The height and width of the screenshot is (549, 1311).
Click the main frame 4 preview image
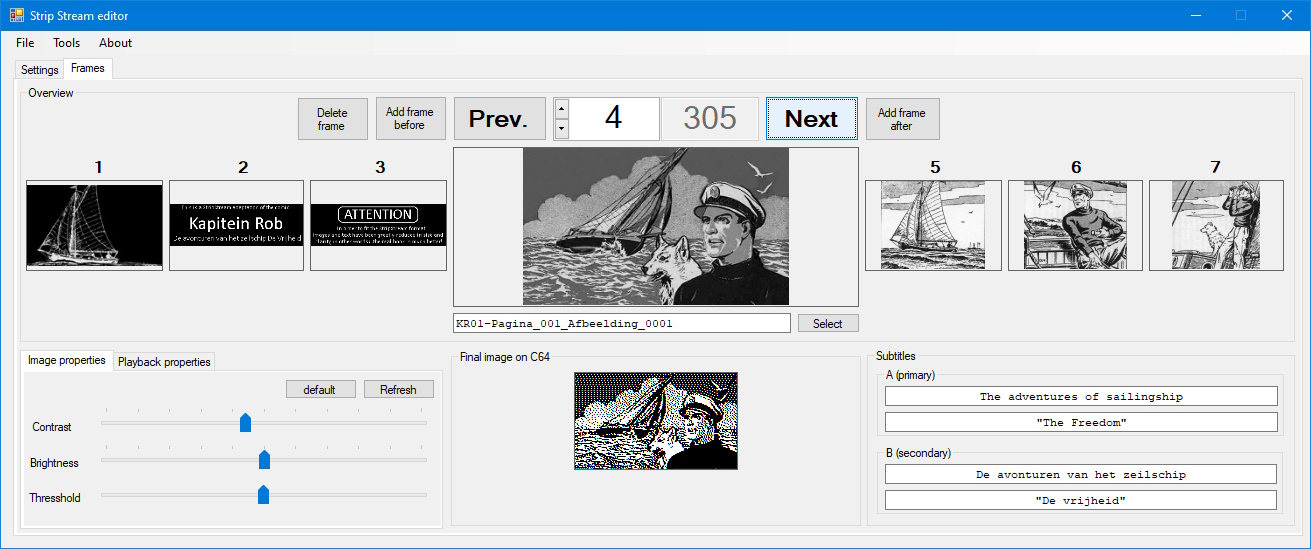[656, 227]
